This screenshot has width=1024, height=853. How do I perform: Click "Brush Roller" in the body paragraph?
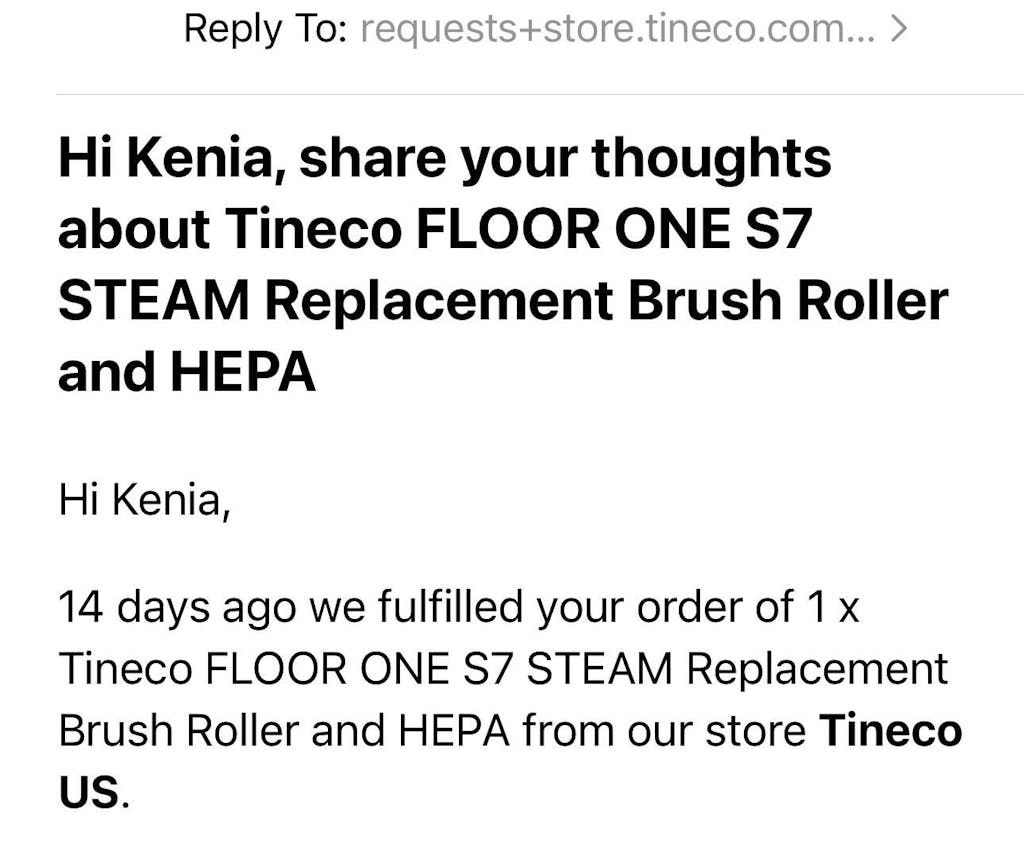(x=179, y=731)
